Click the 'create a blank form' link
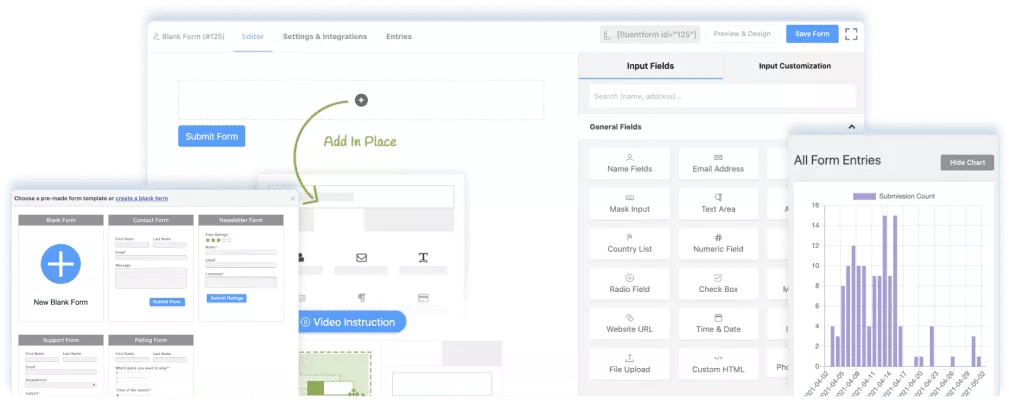 [142, 198]
